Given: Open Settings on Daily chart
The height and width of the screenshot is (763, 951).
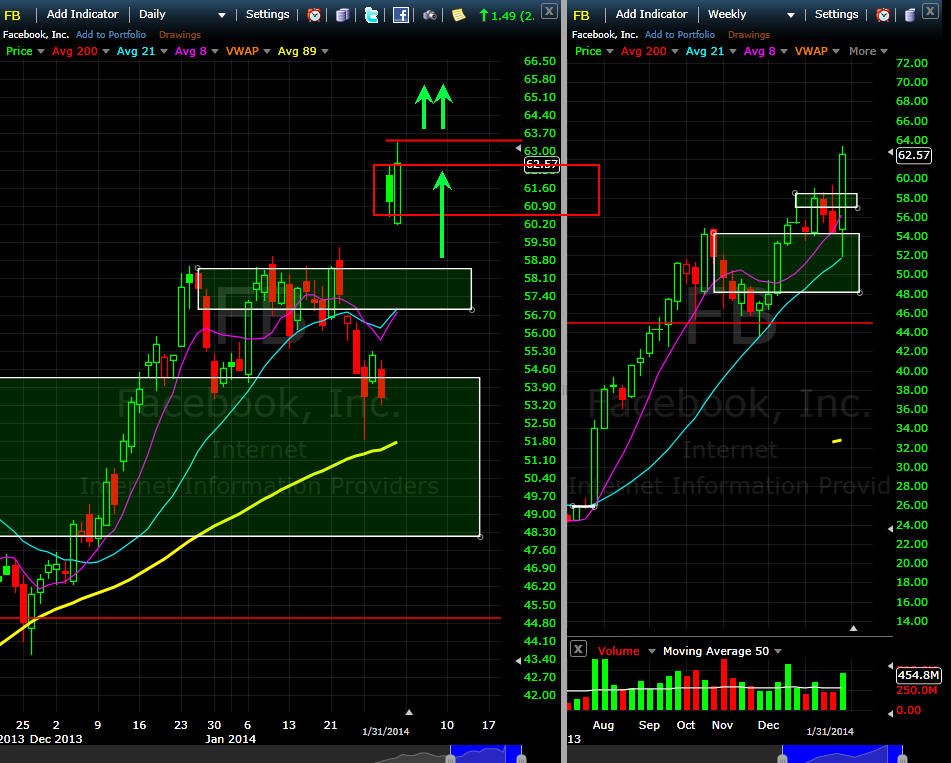Looking at the screenshot, I should pos(267,14).
